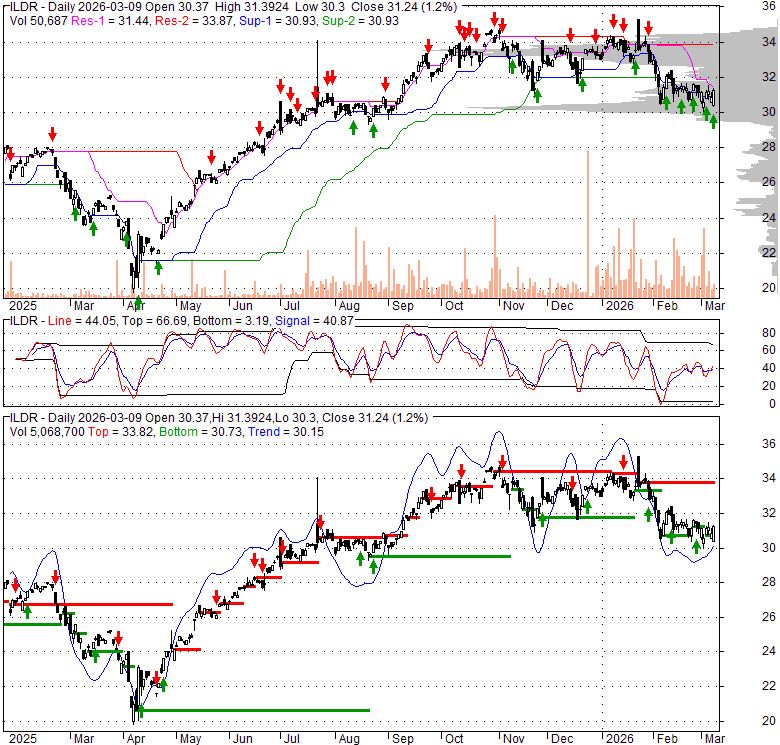The image size is (780, 745).
Task: Click the tall July price spike in the top chart
Action: 317,72
